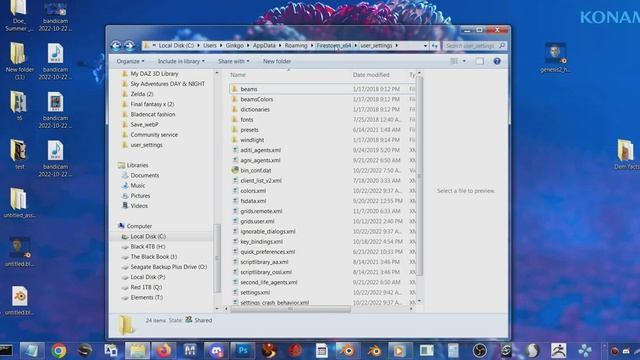Select Computer in navigation pane
Image resolution: width=640 pixels, height=360 pixels.
point(139,226)
